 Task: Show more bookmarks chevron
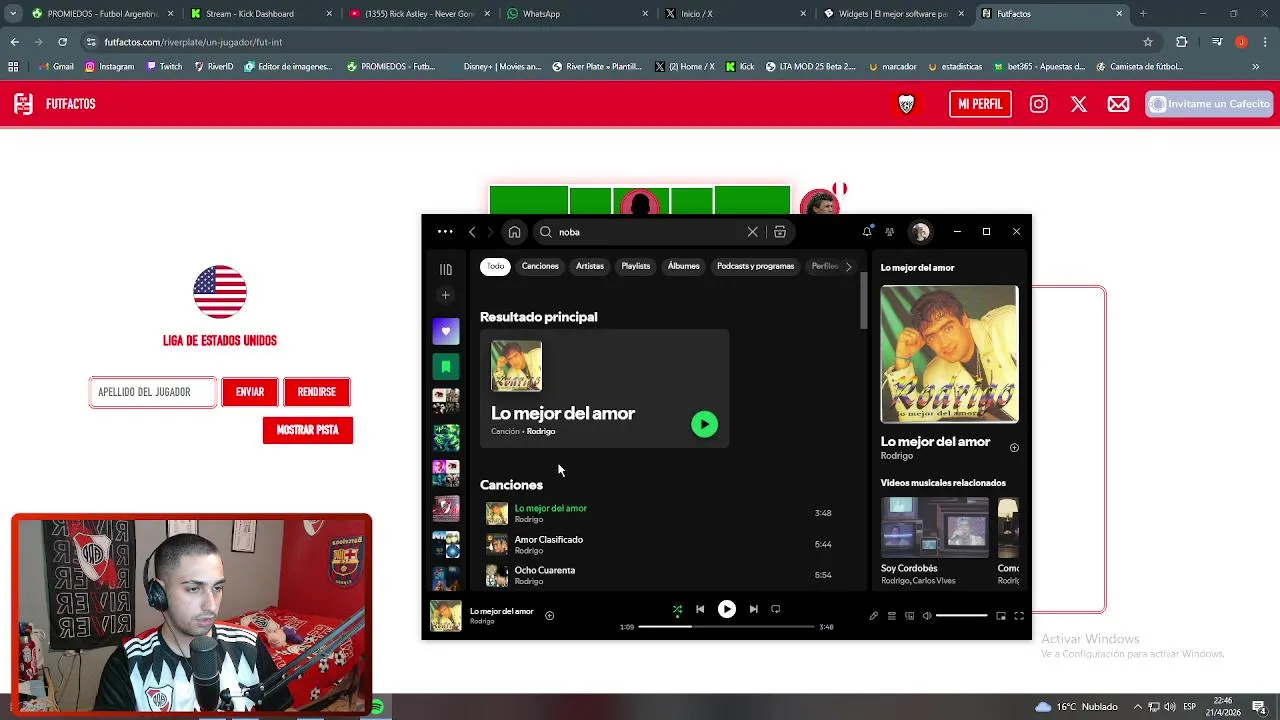(x=1256, y=67)
